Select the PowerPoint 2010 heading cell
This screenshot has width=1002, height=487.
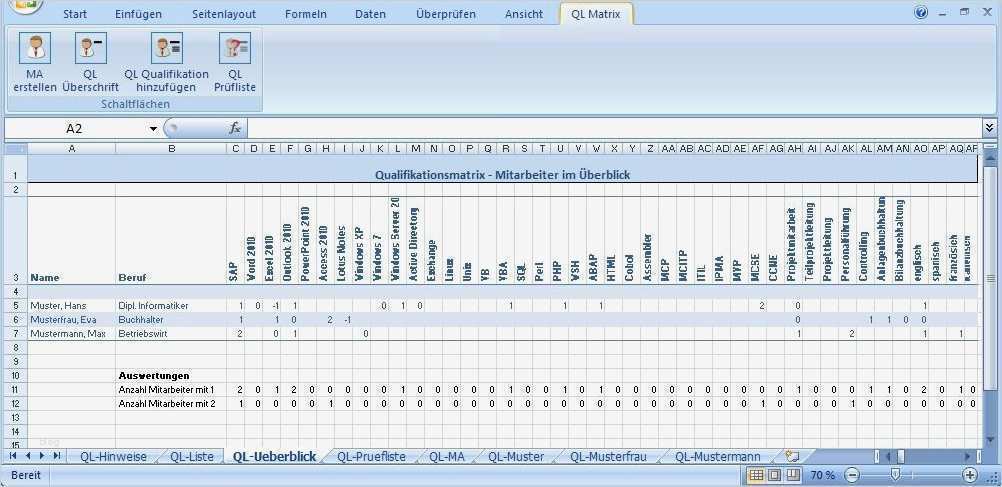pos(307,240)
